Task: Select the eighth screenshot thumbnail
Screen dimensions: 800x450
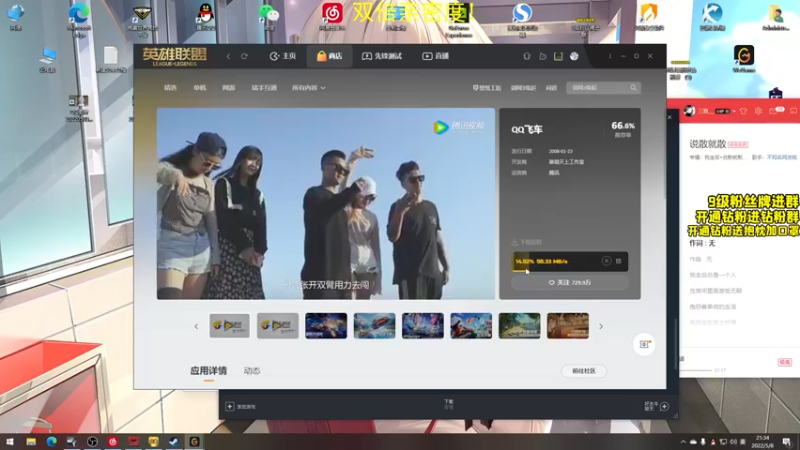Action: point(568,326)
